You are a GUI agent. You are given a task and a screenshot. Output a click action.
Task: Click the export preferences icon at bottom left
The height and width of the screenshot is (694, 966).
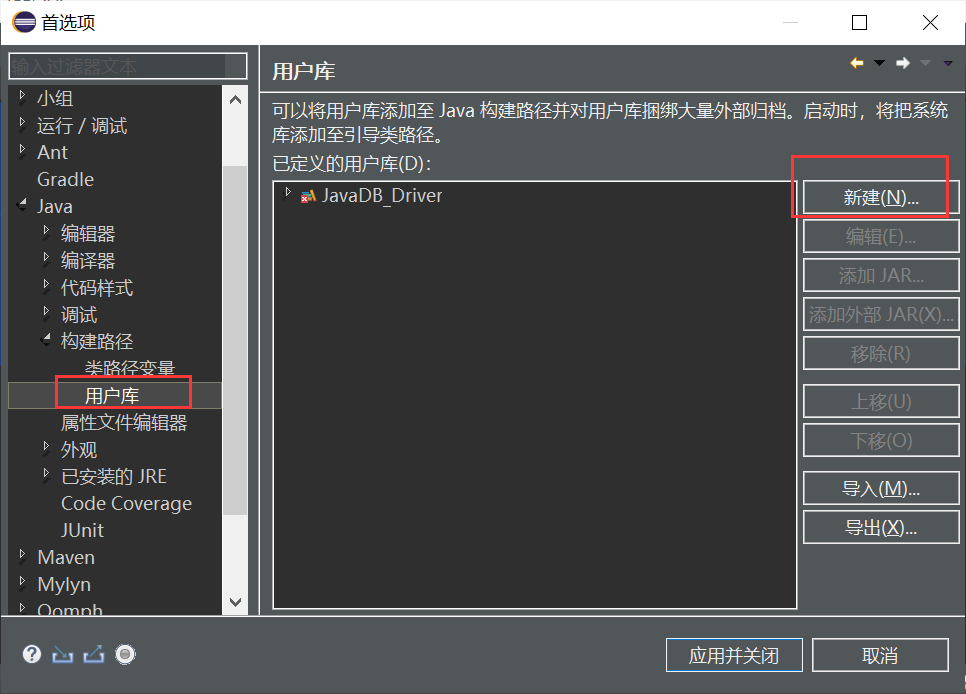click(x=92, y=654)
